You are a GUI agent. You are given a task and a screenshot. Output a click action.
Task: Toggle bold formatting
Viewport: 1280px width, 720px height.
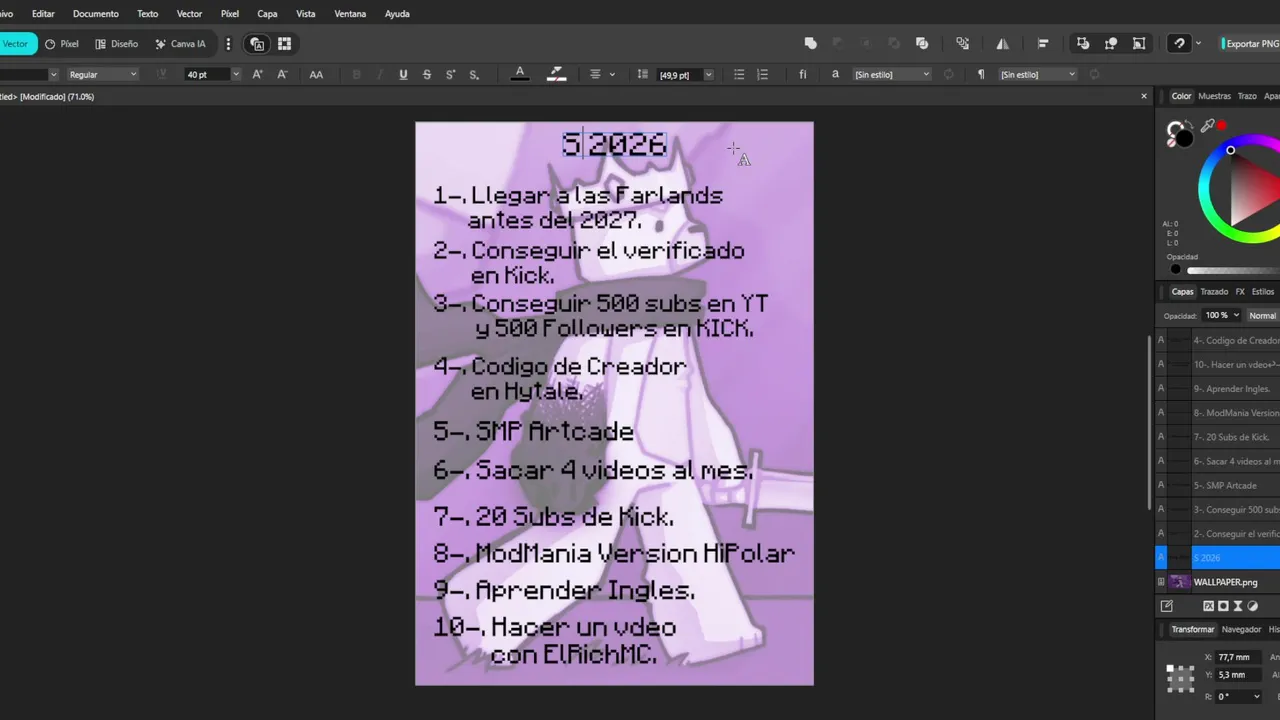[356, 74]
